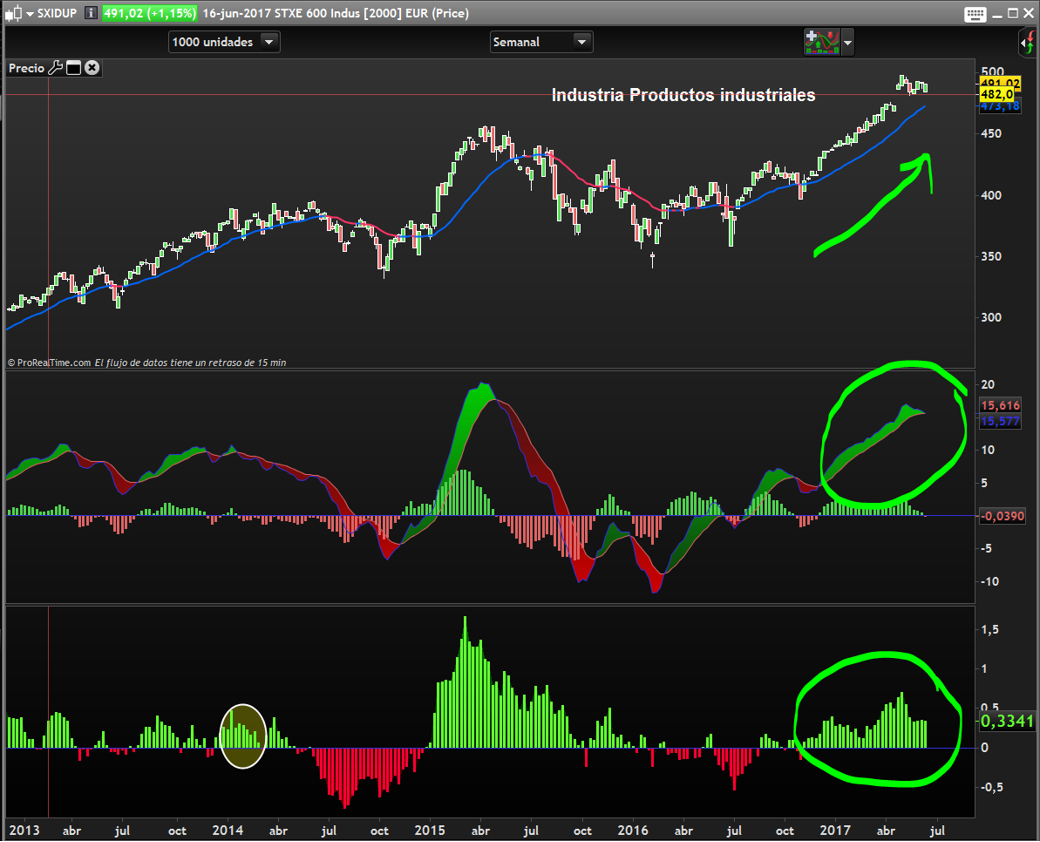Click the -0,0390 histogram value label
Screen dimensions: 1040x842
[x=1002, y=516]
